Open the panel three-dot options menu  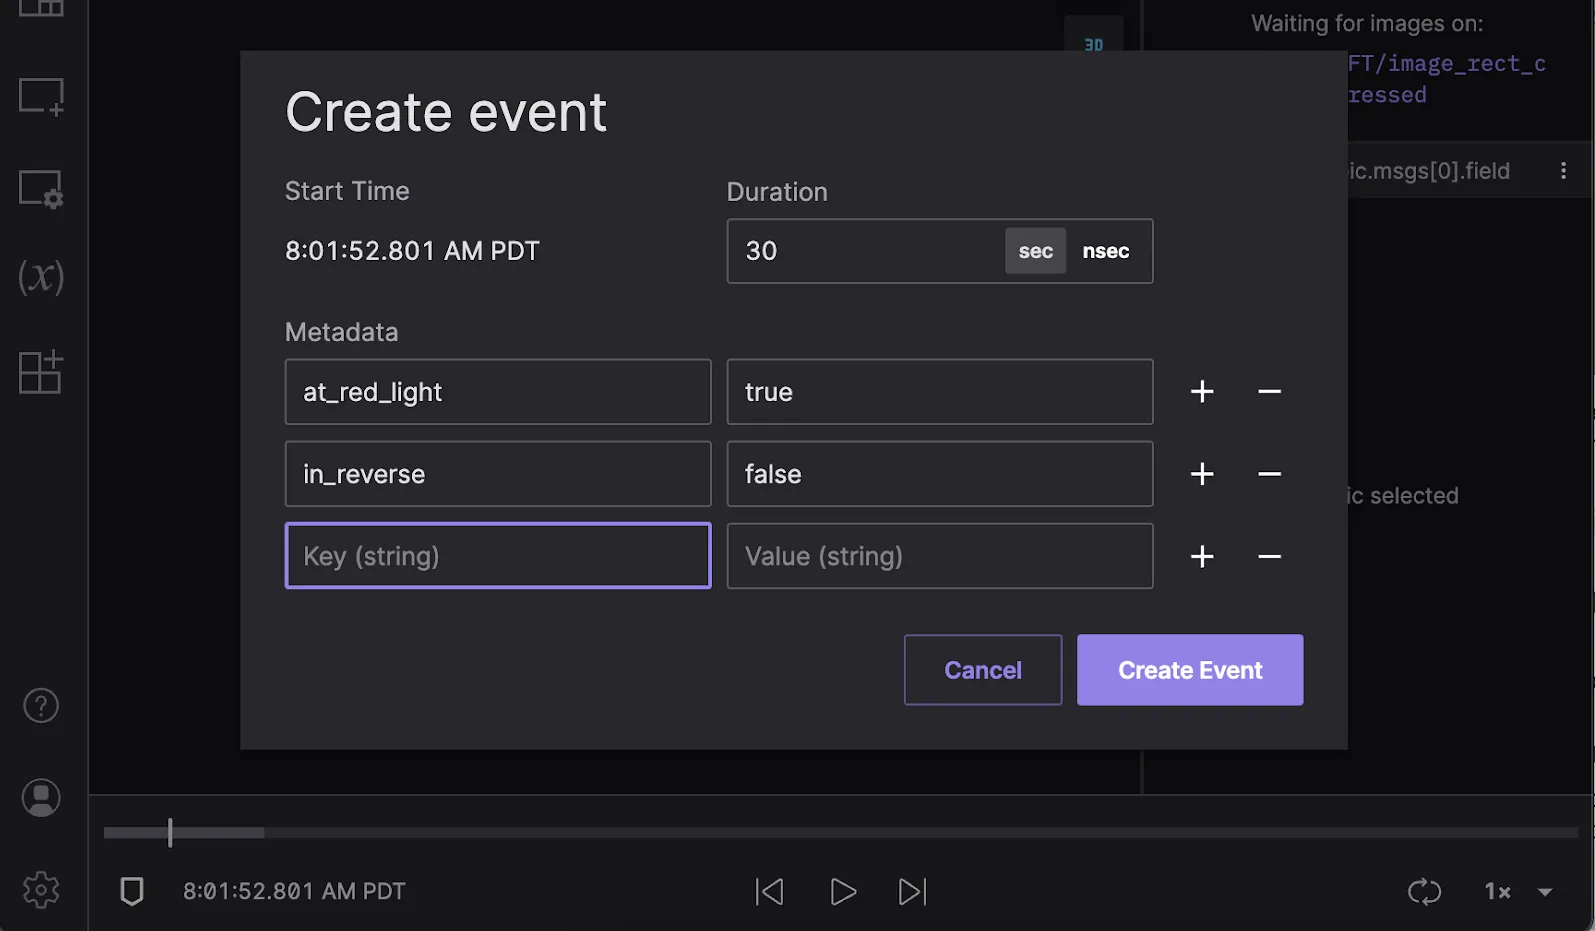click(x=1563, y=171)
